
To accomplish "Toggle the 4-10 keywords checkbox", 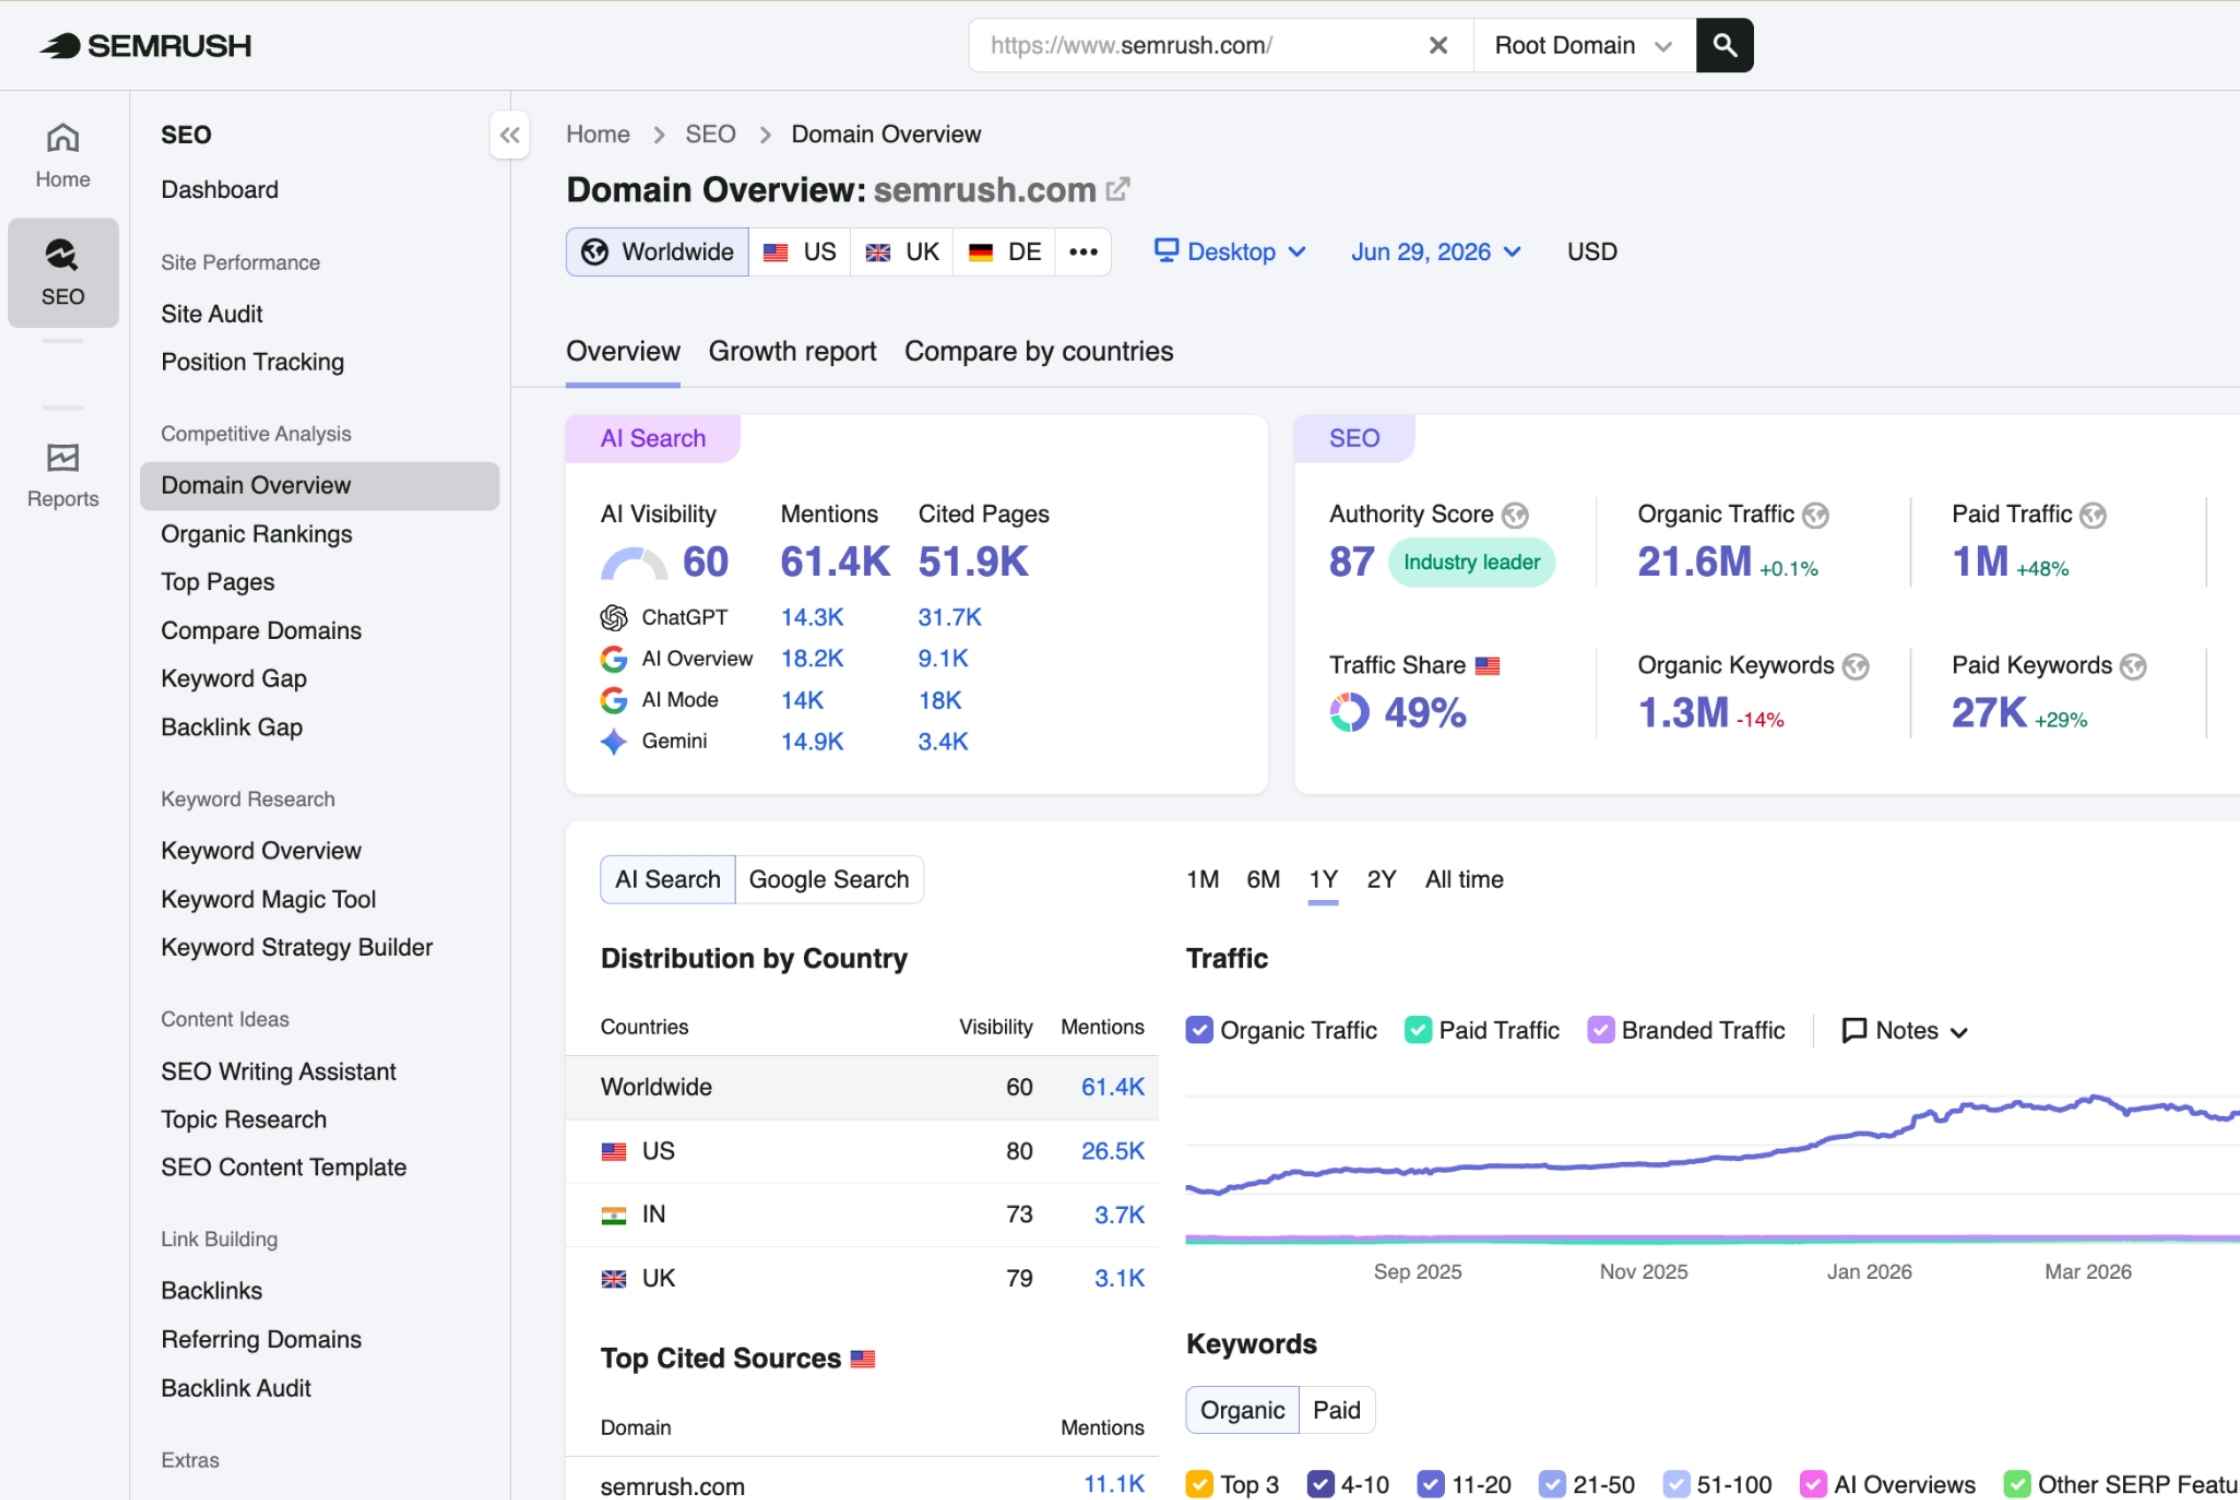I will pos(1321,1484).
